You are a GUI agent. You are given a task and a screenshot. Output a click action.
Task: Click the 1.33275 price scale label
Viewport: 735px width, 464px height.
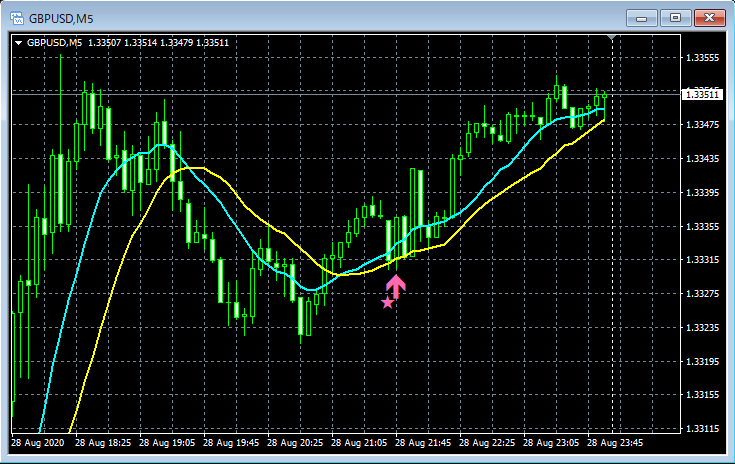pyautogui.click(x=702, y=293)
